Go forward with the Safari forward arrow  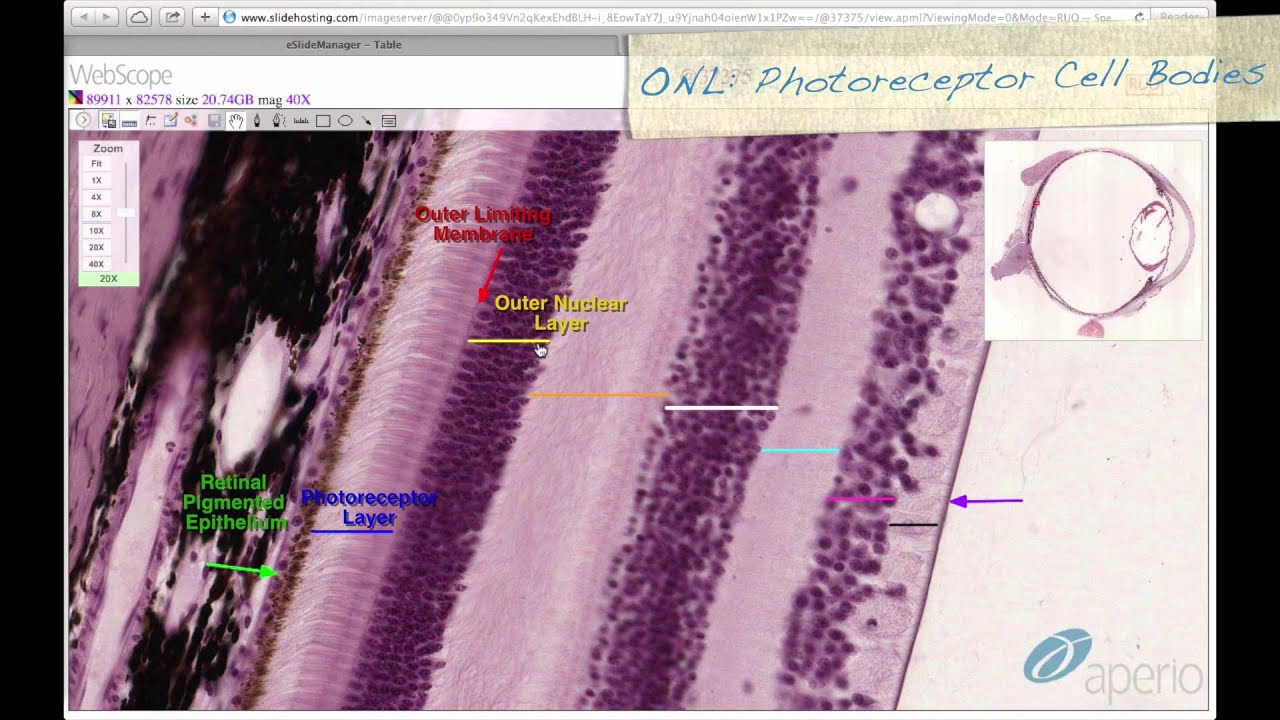107,17
